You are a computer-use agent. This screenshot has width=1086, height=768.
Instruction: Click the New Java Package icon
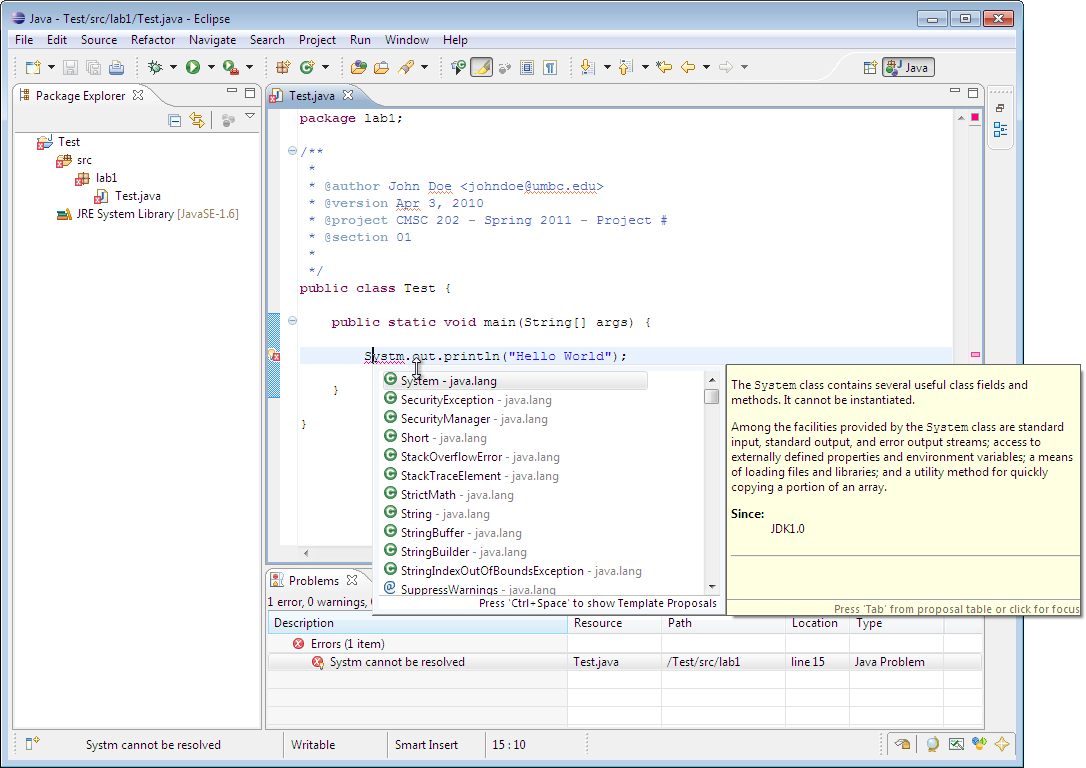pyautogui.click(x=283, y=67)
